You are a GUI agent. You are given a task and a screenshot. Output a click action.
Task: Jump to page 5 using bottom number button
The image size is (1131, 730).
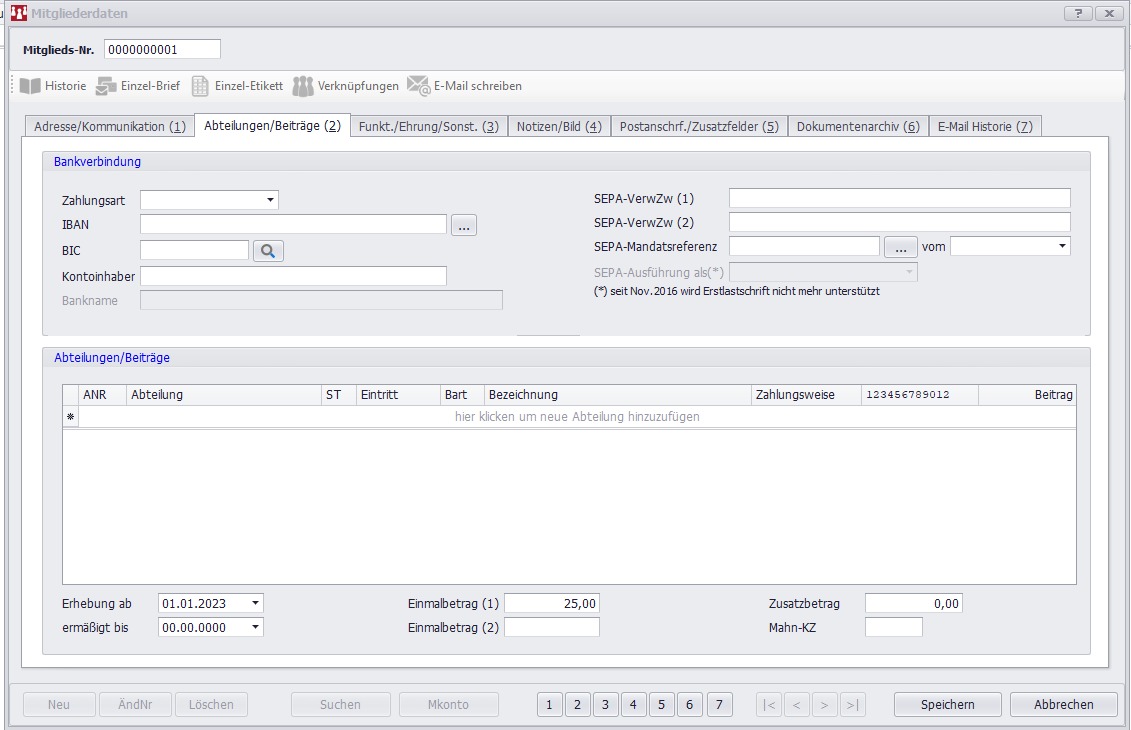[661, 704]
